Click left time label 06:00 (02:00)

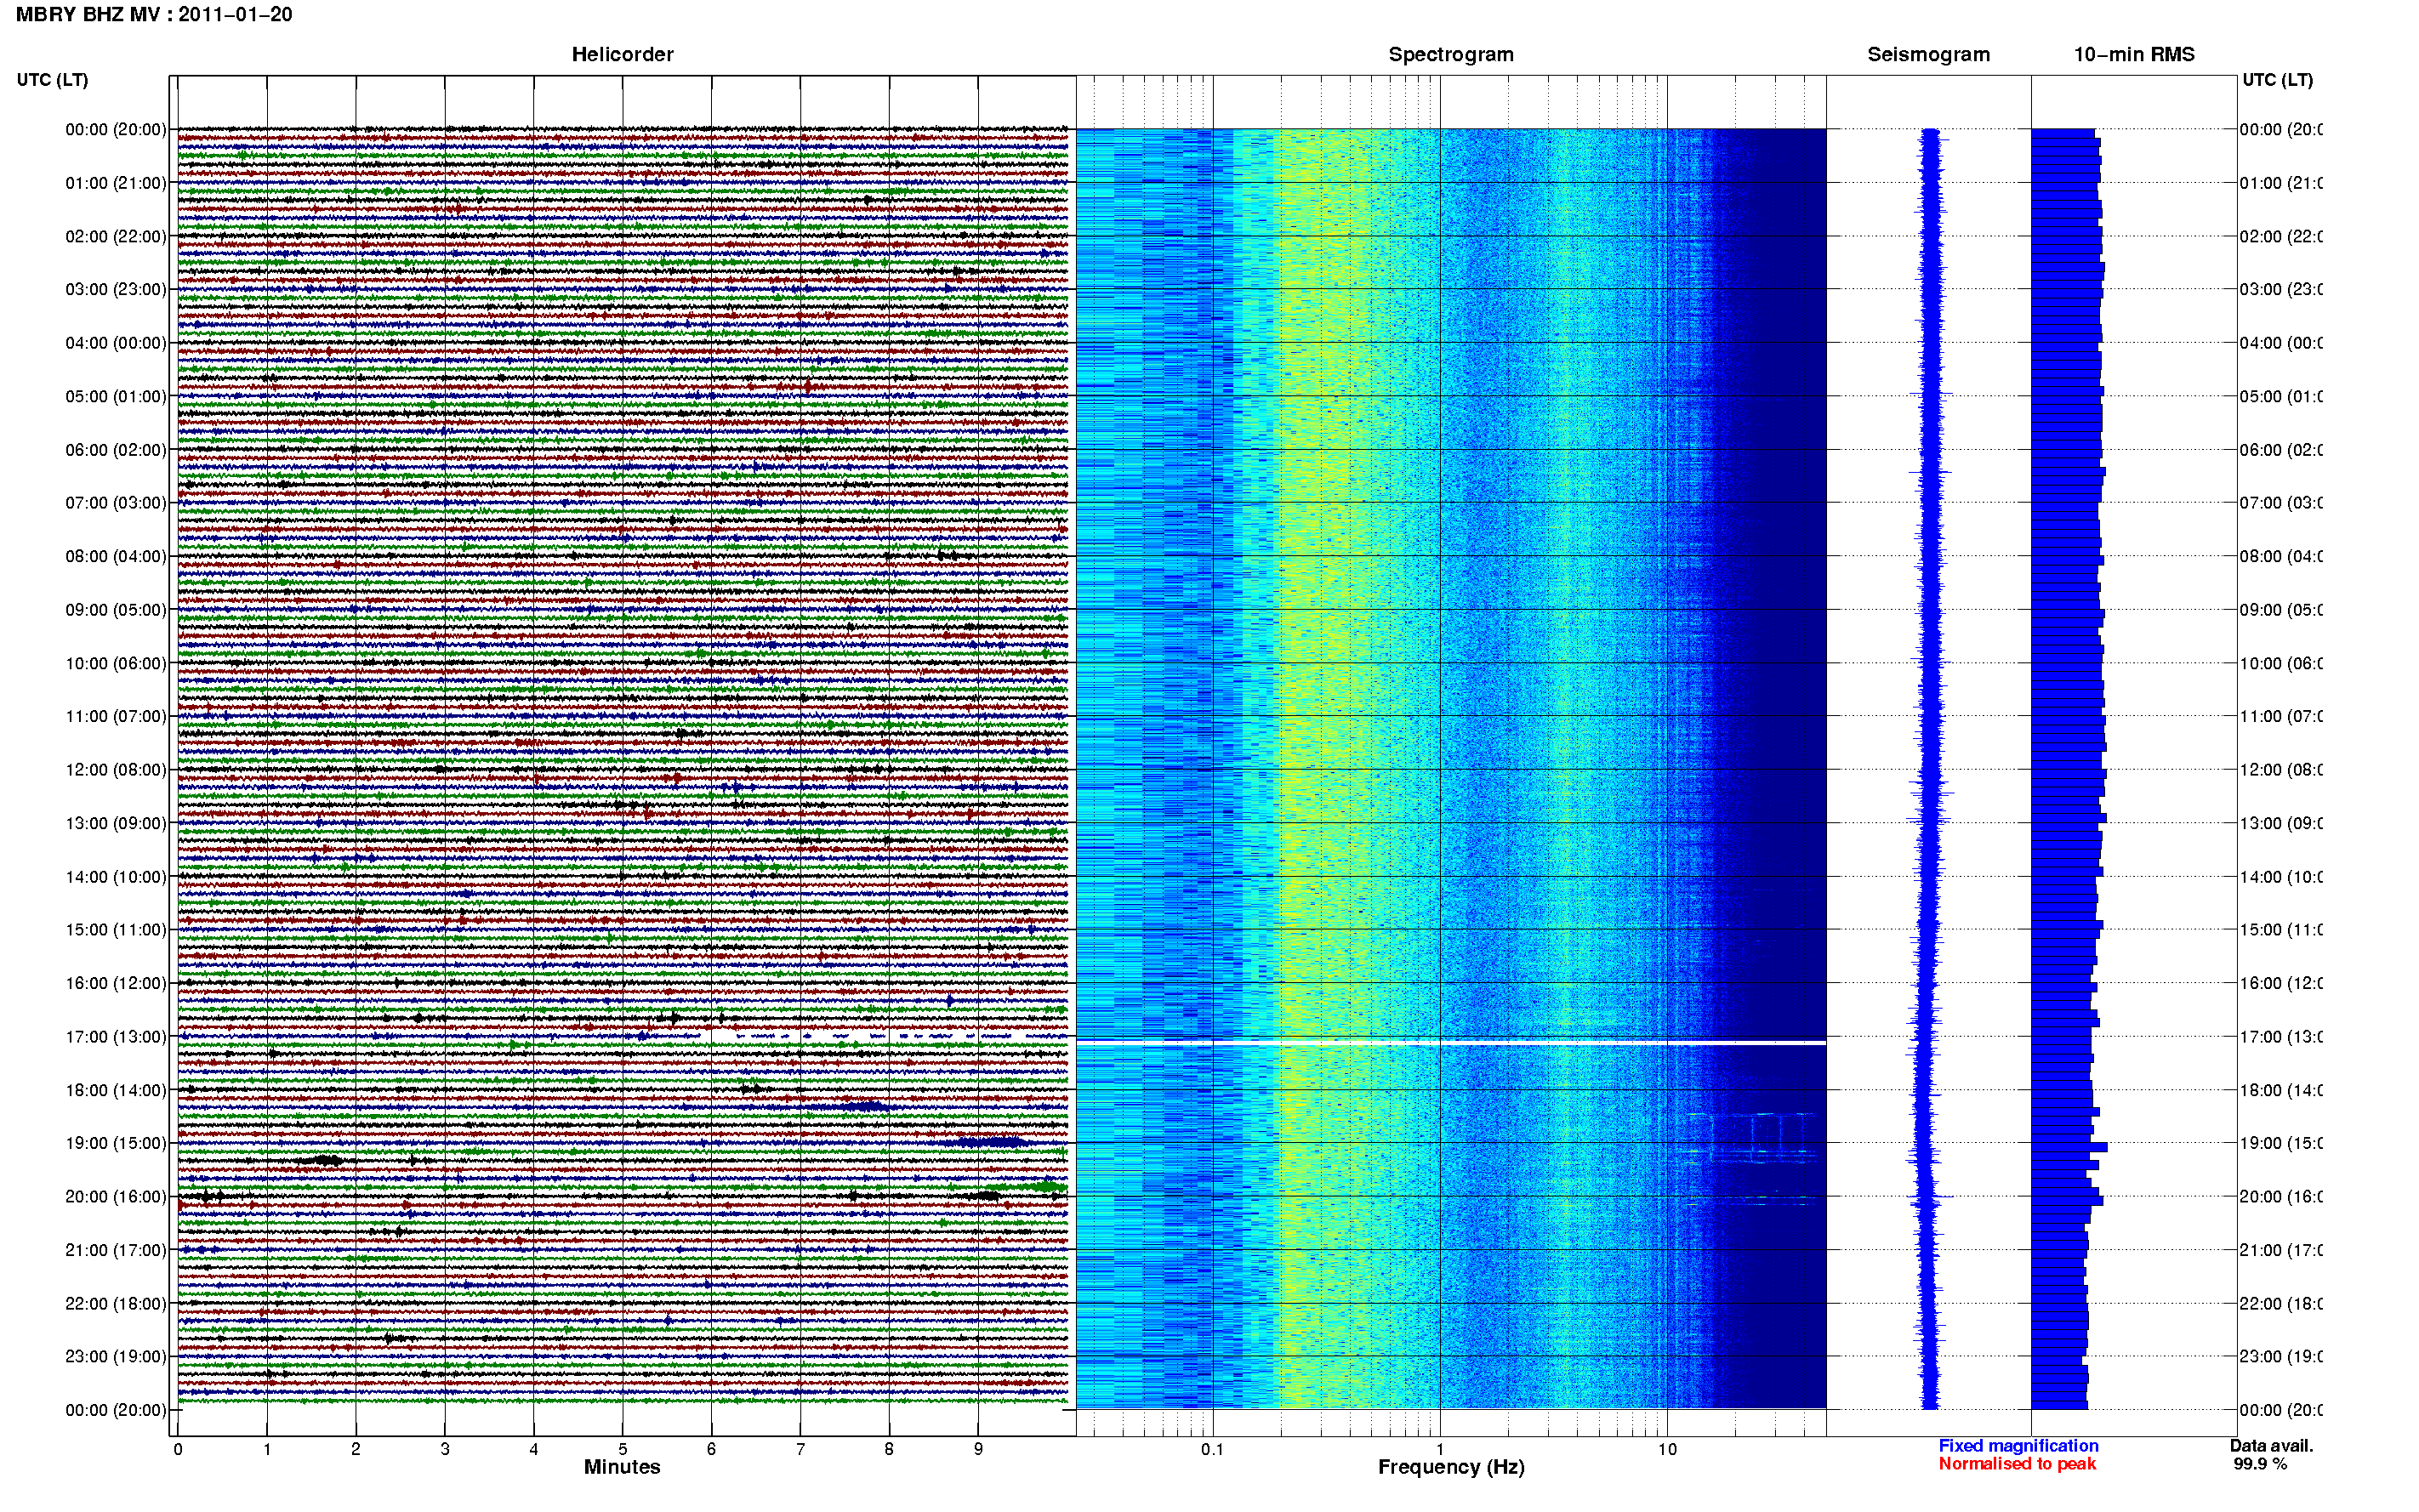pos(116,450)
